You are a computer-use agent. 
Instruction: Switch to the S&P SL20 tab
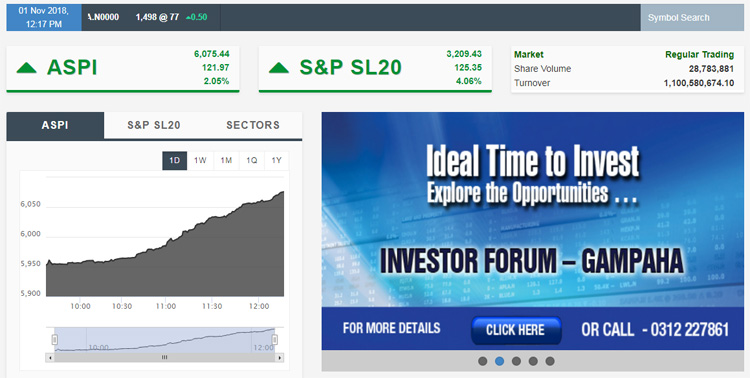pyautogui.click(x=154, y=125)
